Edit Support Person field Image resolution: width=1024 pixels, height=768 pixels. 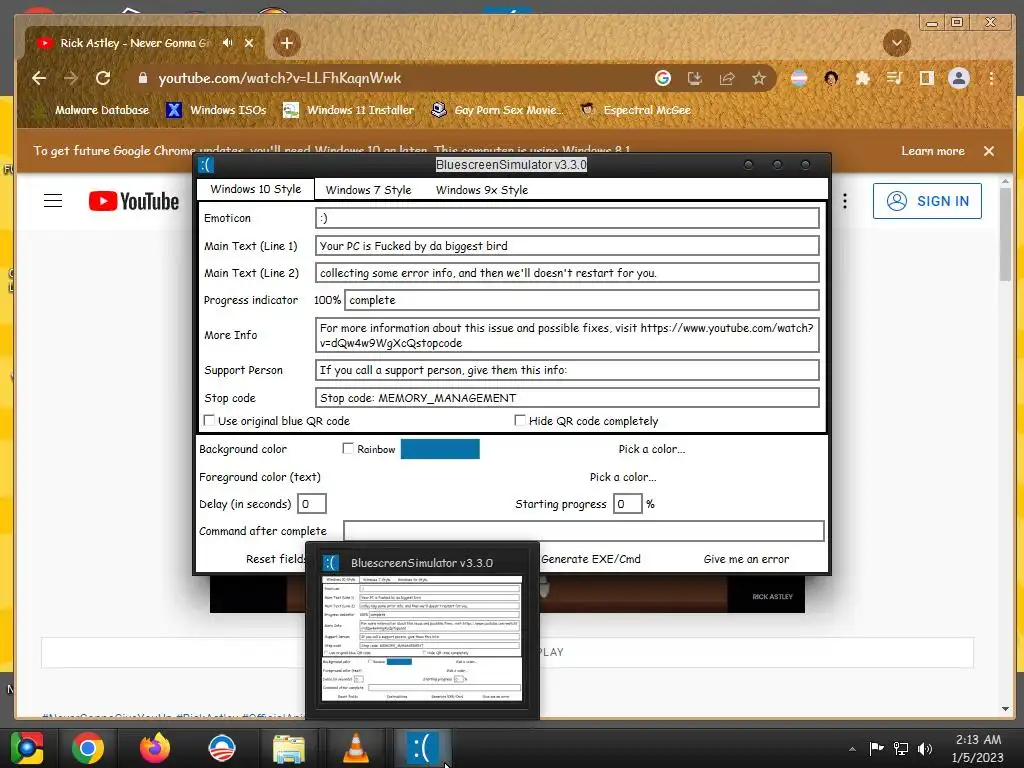click(567, 370)
